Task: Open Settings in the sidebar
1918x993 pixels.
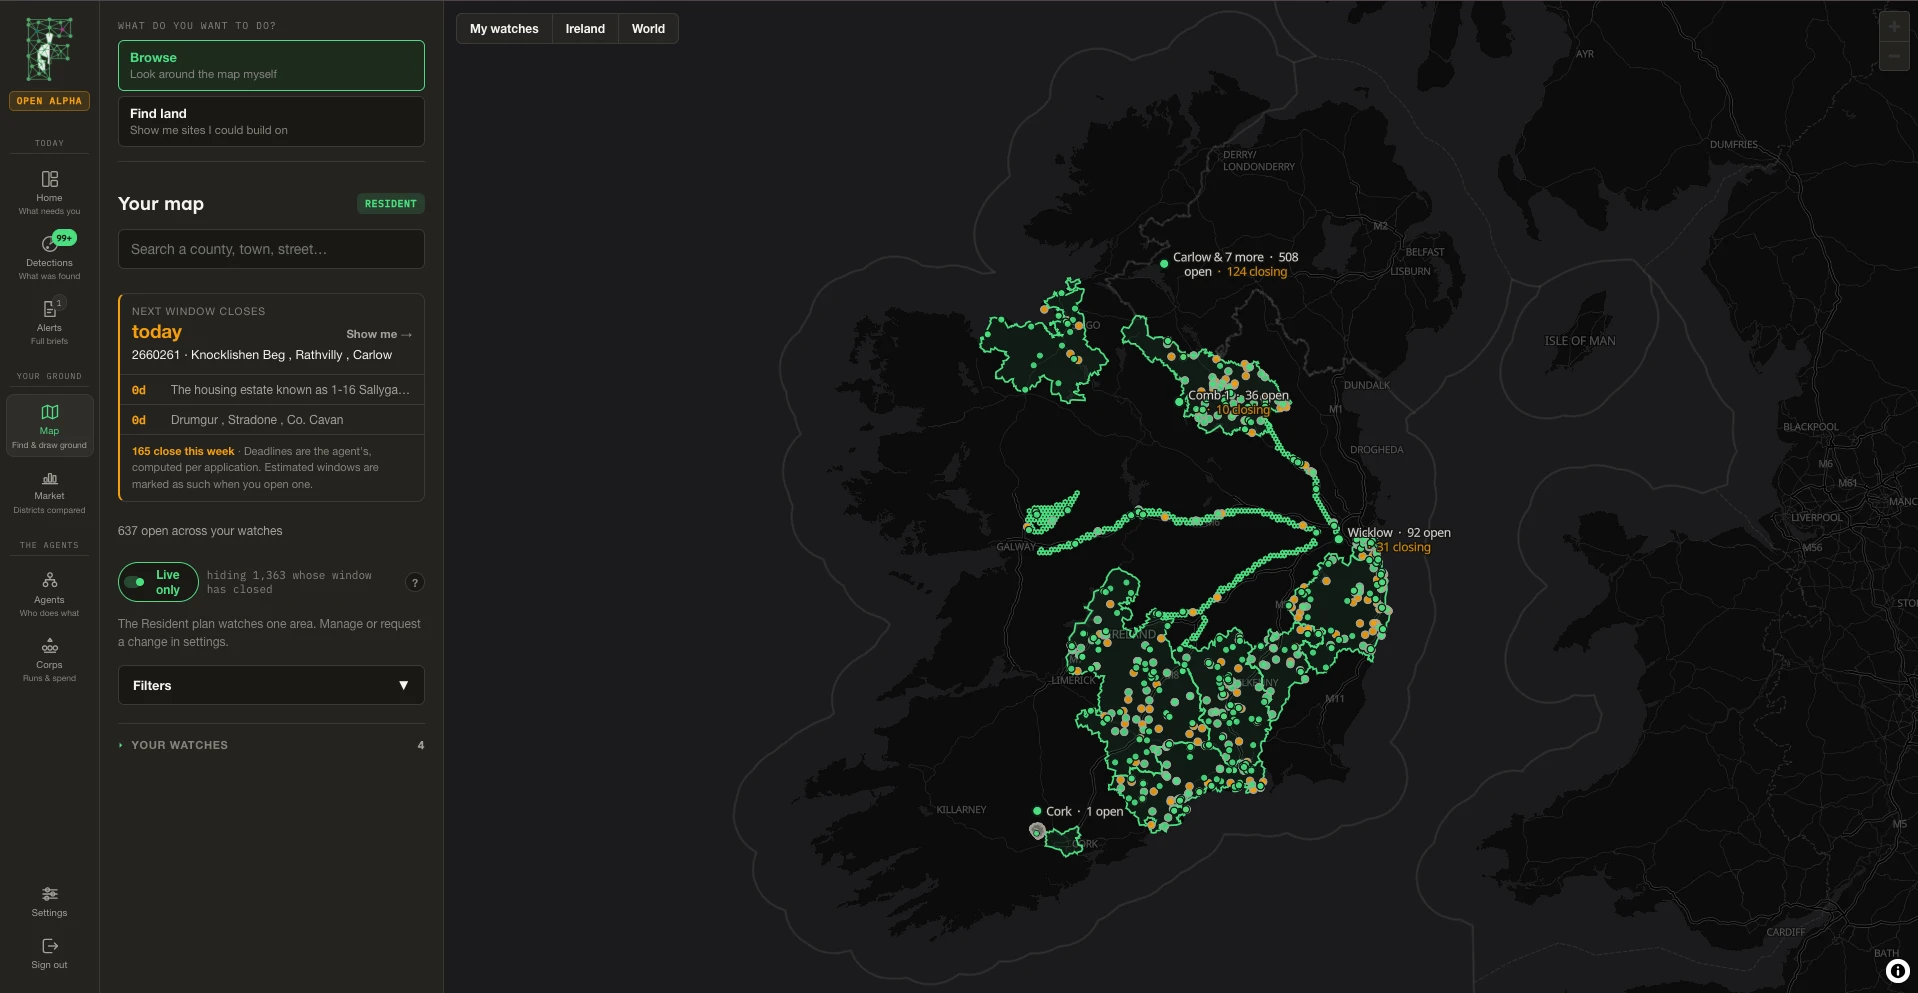Action: point(49,901)
